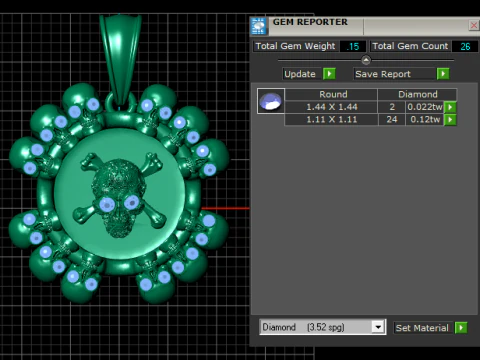Select the pendant bail at top
Image resolution: width=480 pixels, height=360 pixels.
[x=120, y=60]
